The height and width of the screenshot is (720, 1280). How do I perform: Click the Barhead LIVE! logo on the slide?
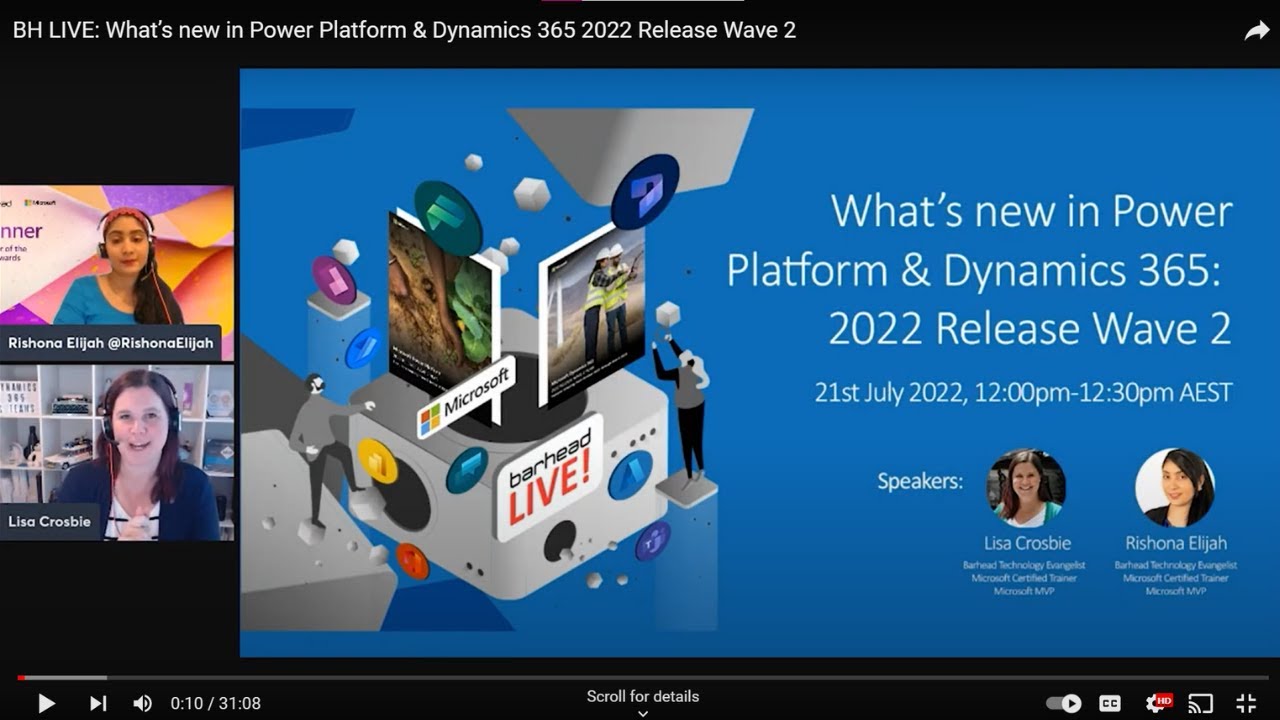click(549, 477)
